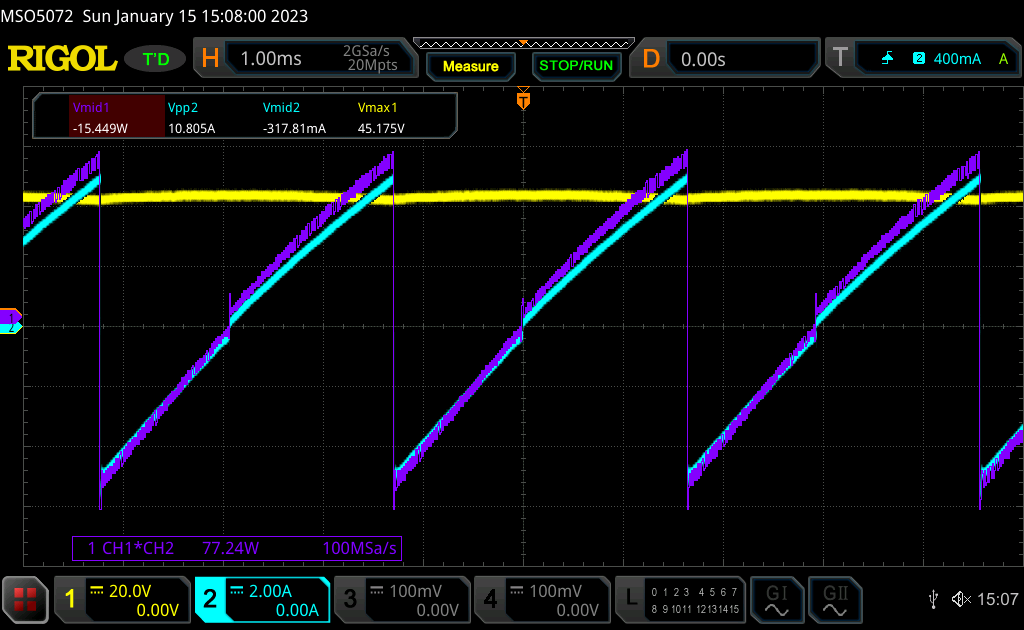Enable channel 4 at 100mV
Image resolution: width=1024 pixels, height=630 pixels.
click(x=542, y=599)
